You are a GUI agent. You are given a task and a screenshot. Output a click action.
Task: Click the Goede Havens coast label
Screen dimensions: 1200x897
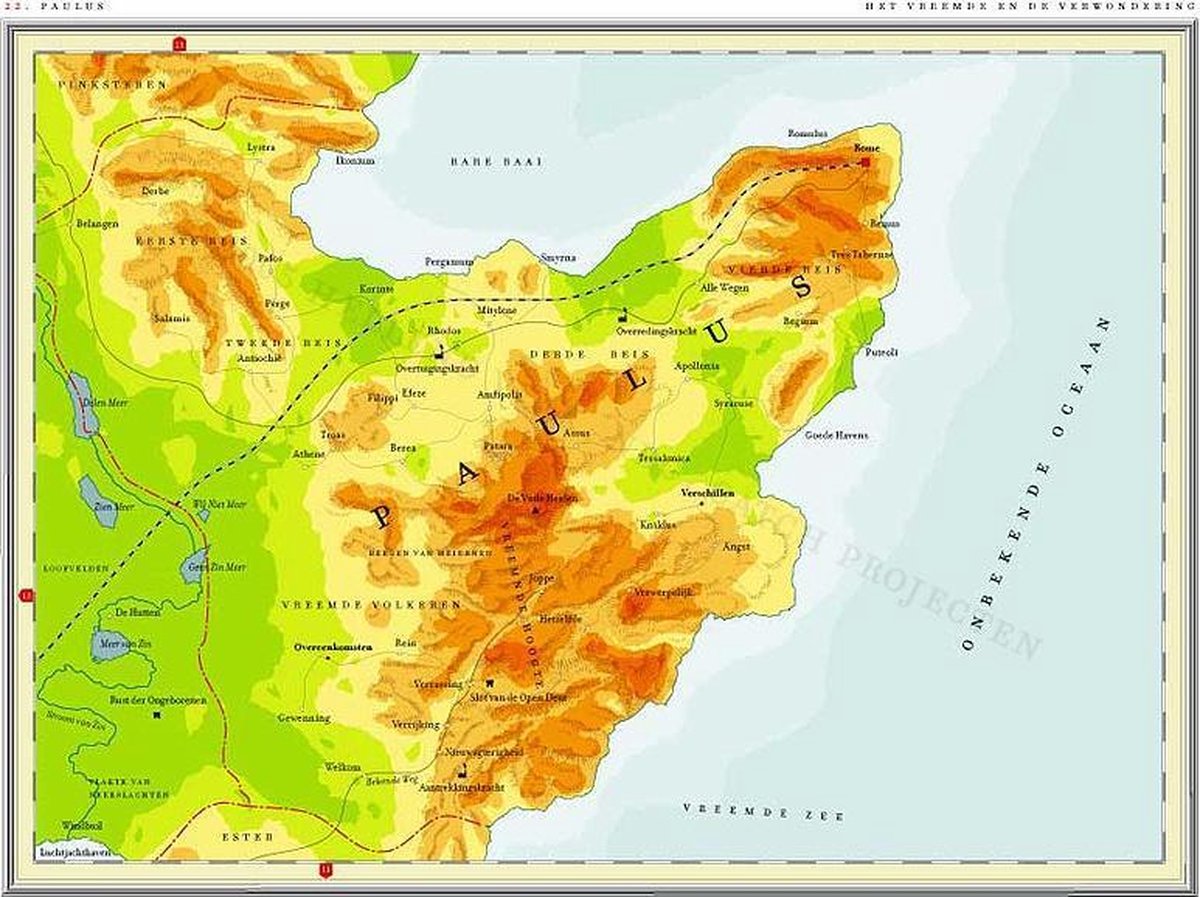pyautogui.click(x=837, y=435)
